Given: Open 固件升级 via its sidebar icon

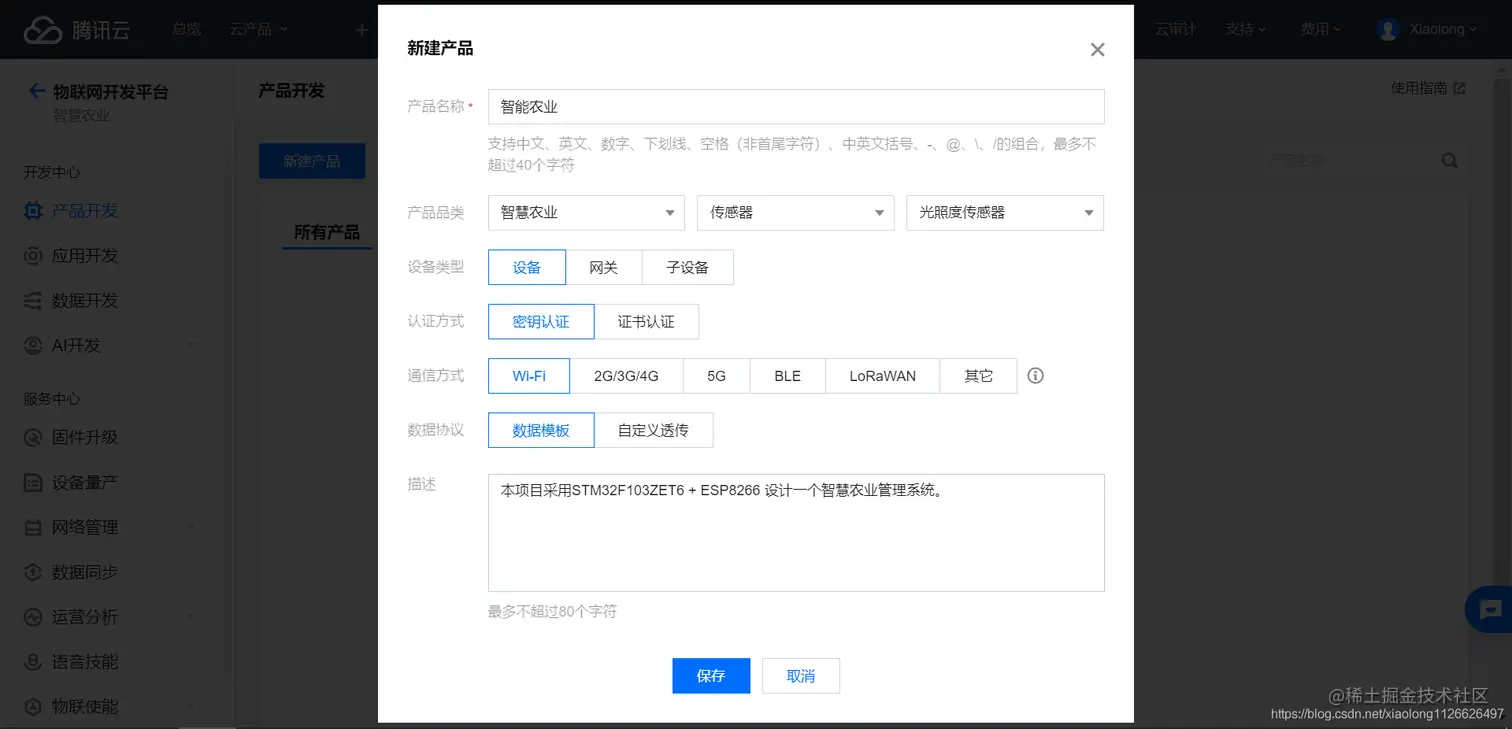Looking at the screenshot, I should [x=33, y=437].
